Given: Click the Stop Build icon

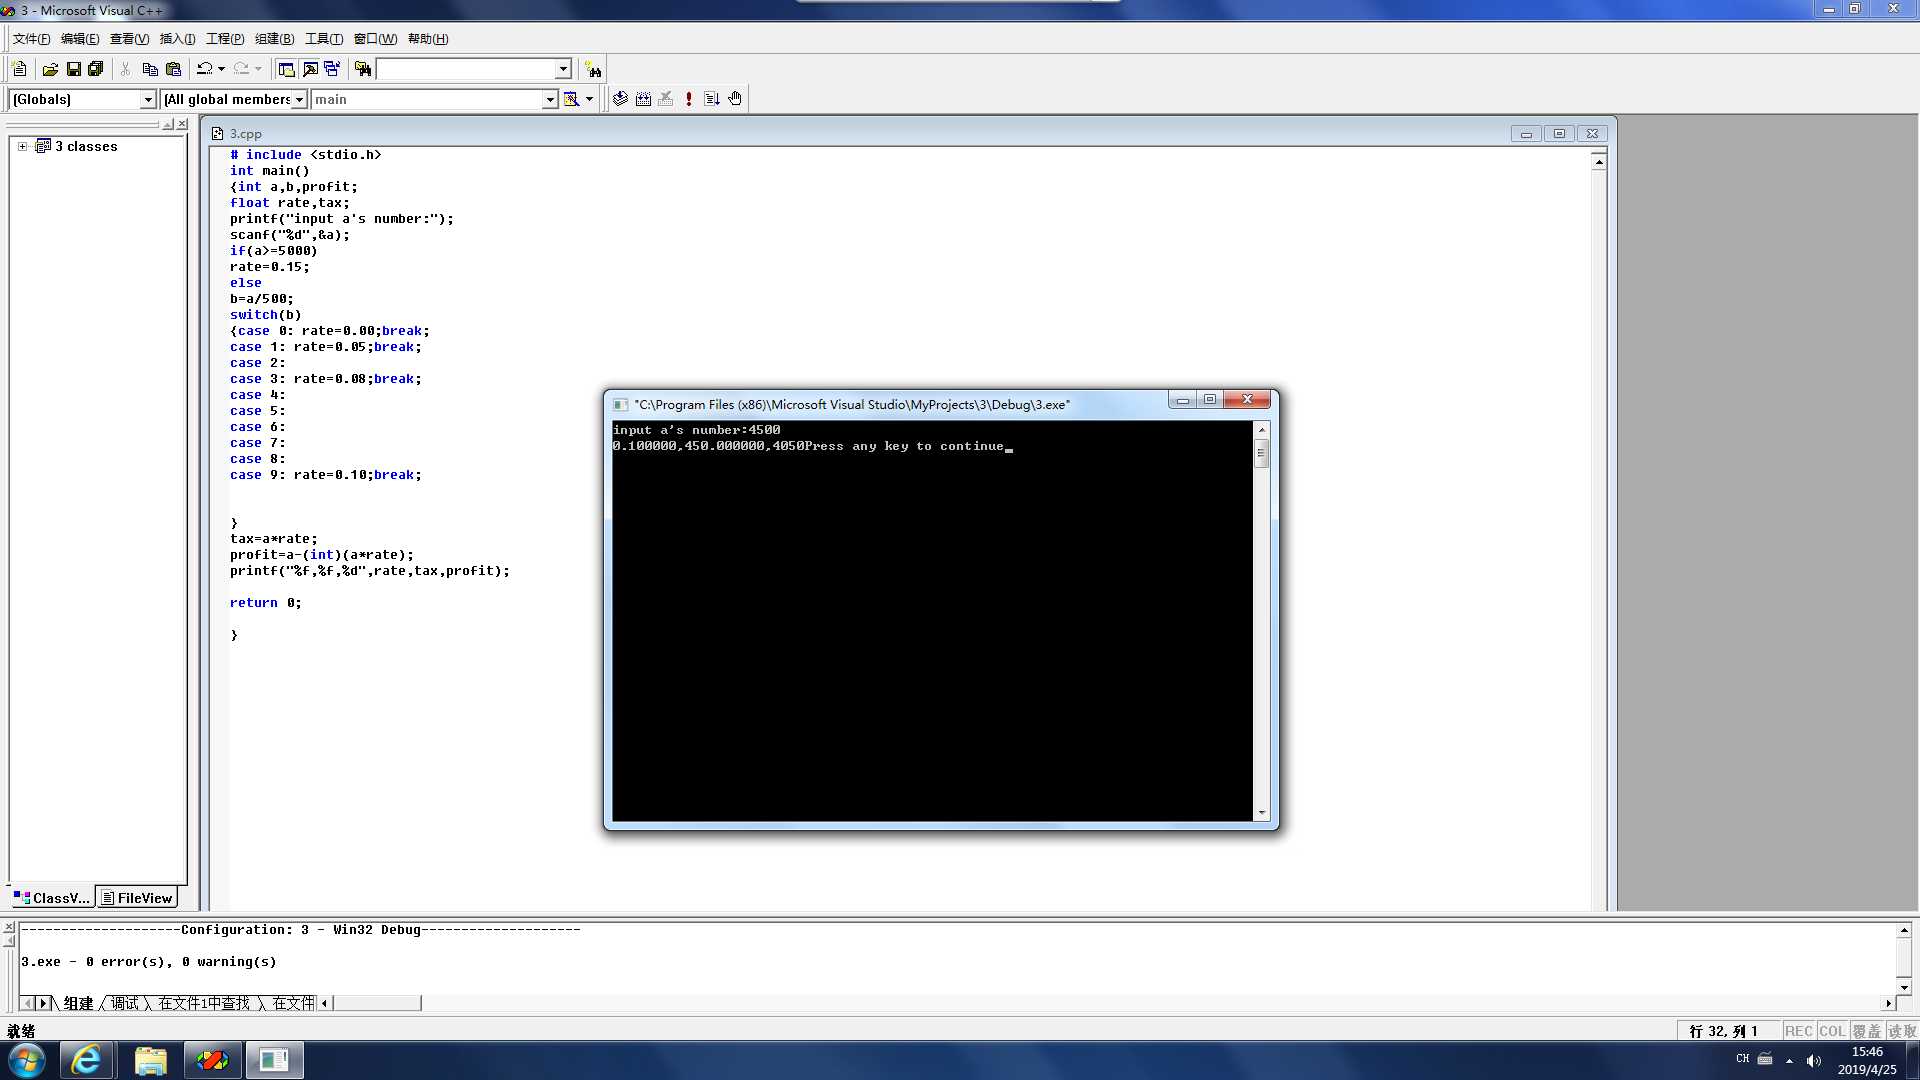Looking at the screenshot, I should tap(666, 99).
